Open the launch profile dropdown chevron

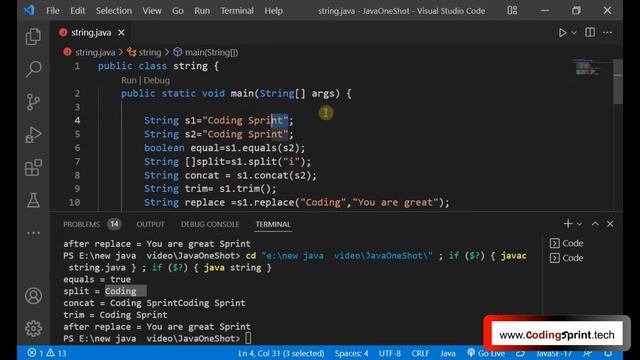pos(579,224)
